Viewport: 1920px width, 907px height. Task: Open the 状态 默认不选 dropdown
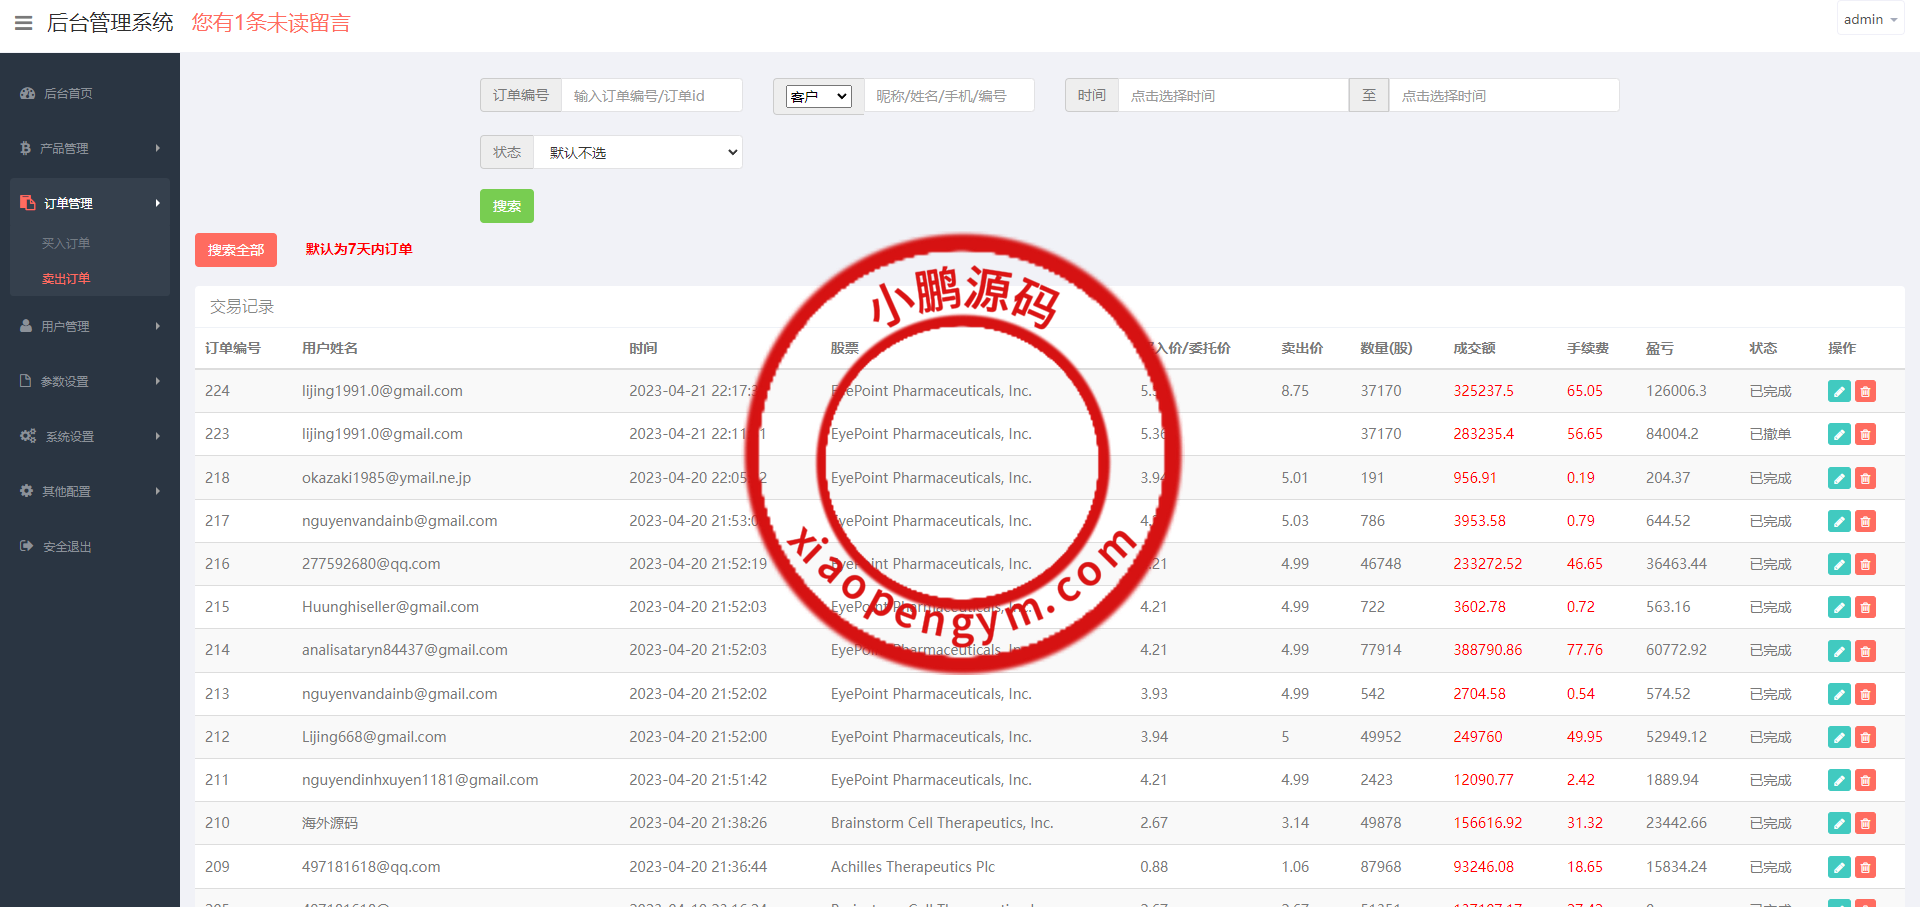[x=638, y=152]
